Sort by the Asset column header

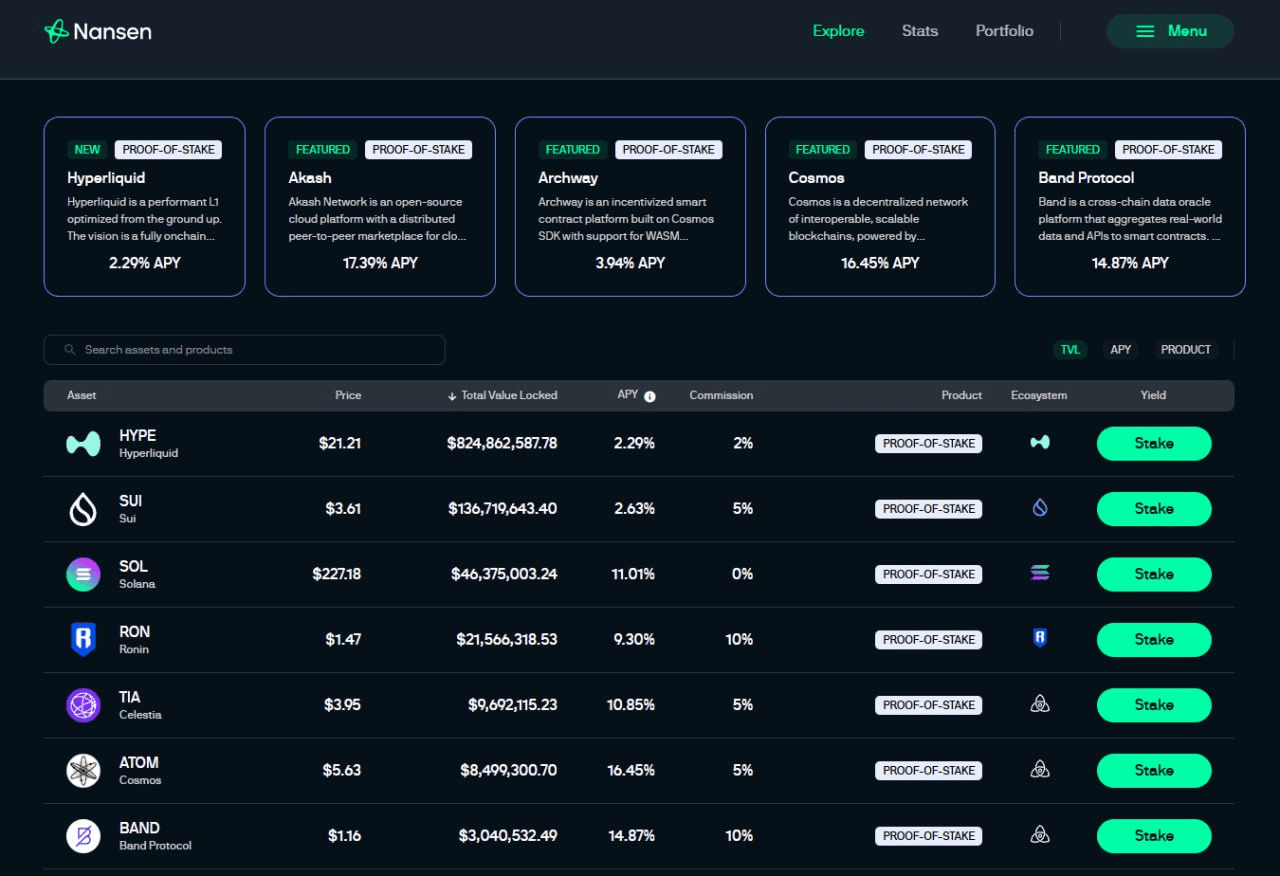click(x=82, y=395)
